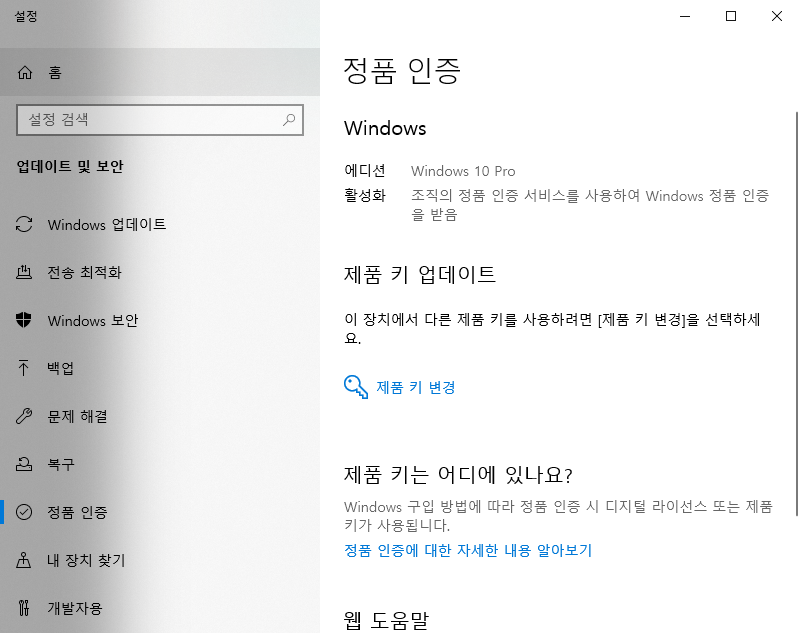The width and height of the screenshot is (800, 633).
Task: Click the 활성화 label
Action: 365,195
